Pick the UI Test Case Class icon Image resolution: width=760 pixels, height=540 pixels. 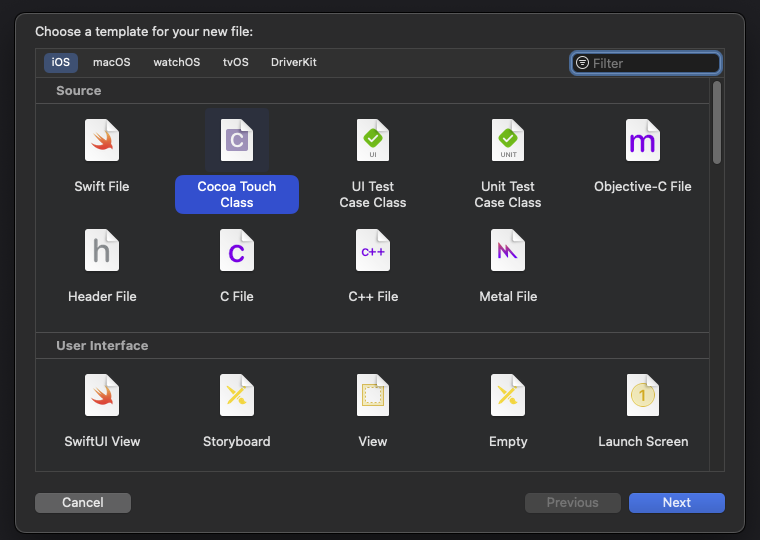(x=373, y=140)
